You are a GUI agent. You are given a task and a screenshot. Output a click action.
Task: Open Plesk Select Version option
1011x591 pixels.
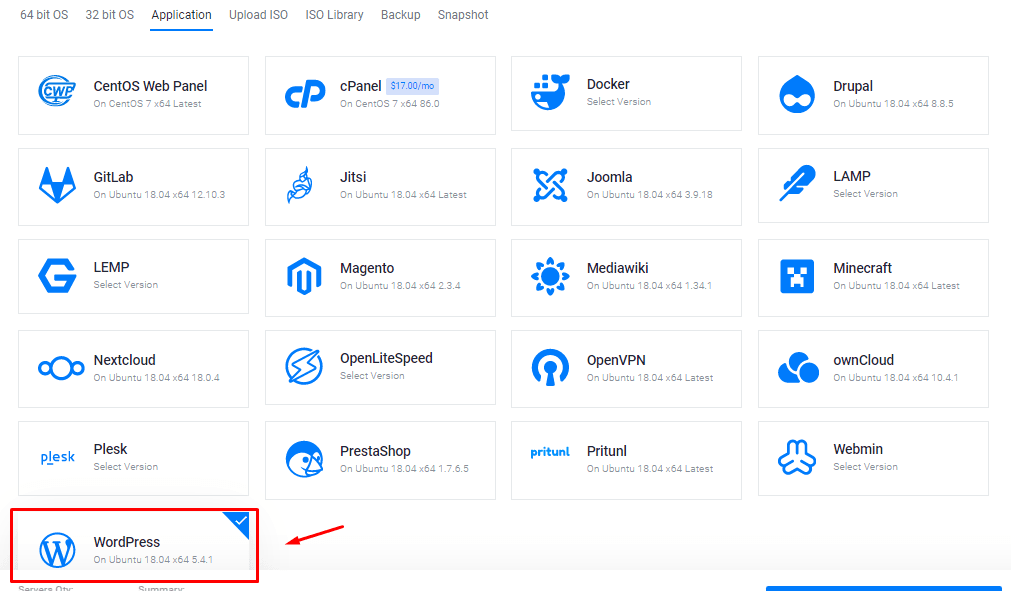126,467
